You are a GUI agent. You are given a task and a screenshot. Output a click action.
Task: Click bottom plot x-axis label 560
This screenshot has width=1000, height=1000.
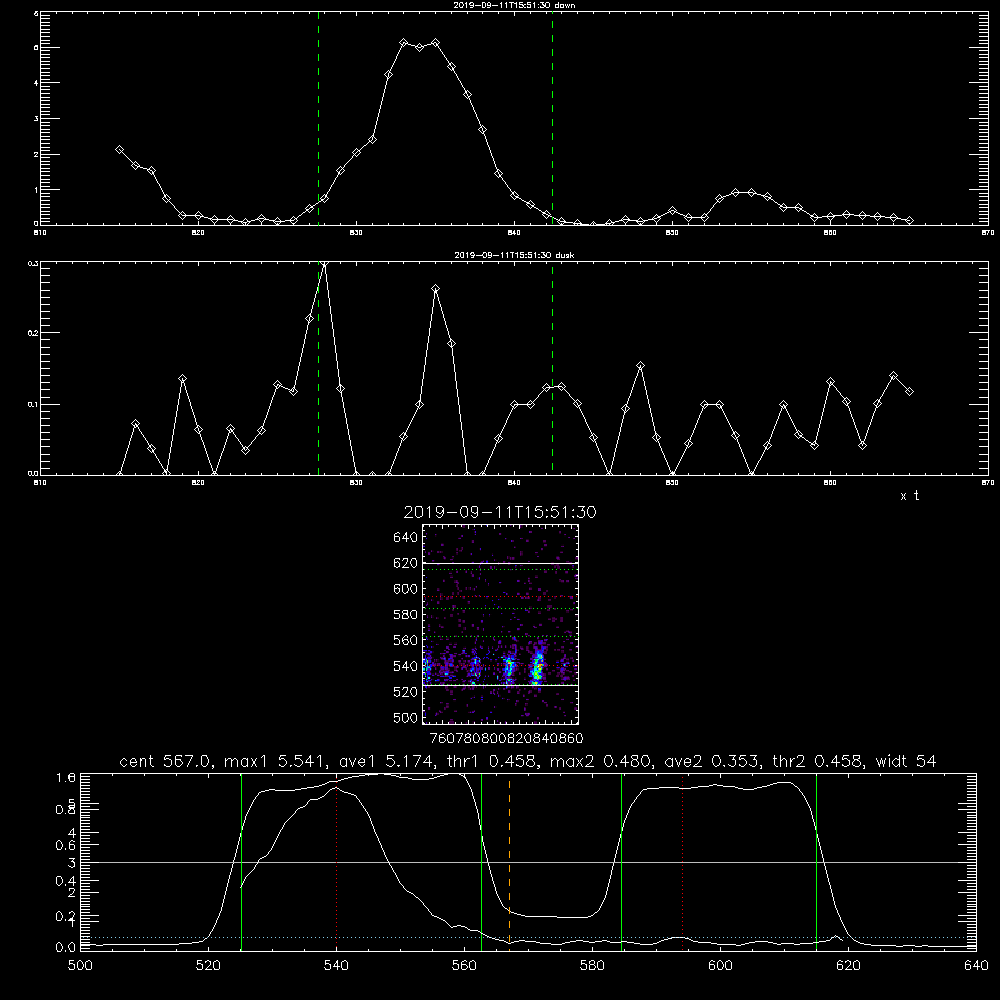coord(464,966)
